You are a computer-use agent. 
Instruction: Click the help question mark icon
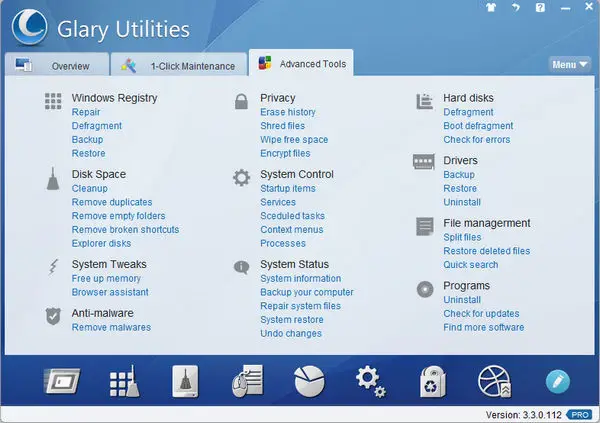click(540, 7)
